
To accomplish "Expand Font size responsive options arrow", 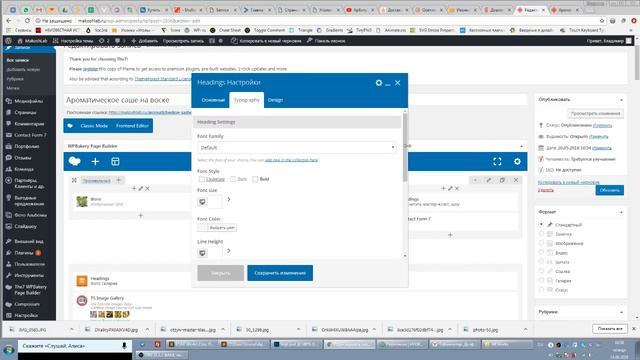I will [x=229, y=199].
